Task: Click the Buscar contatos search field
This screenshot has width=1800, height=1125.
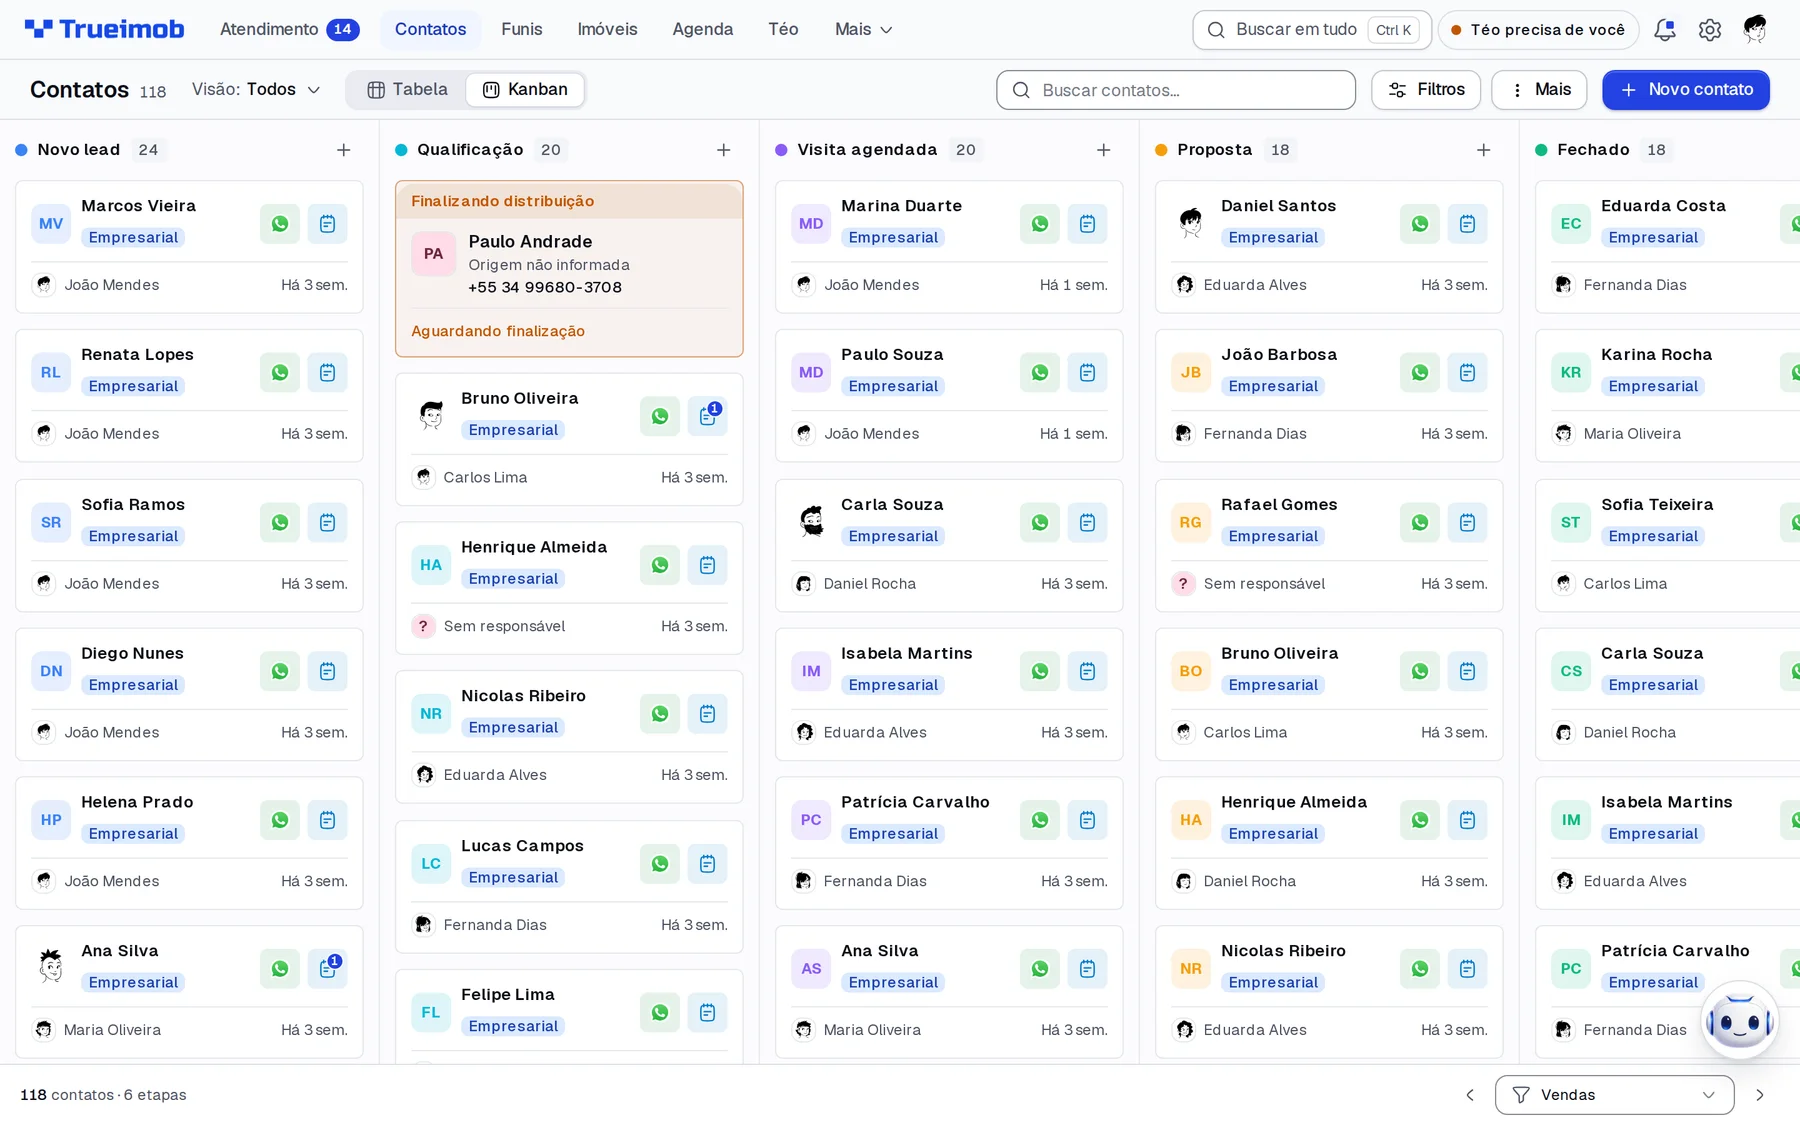Action: (1176, 90)
